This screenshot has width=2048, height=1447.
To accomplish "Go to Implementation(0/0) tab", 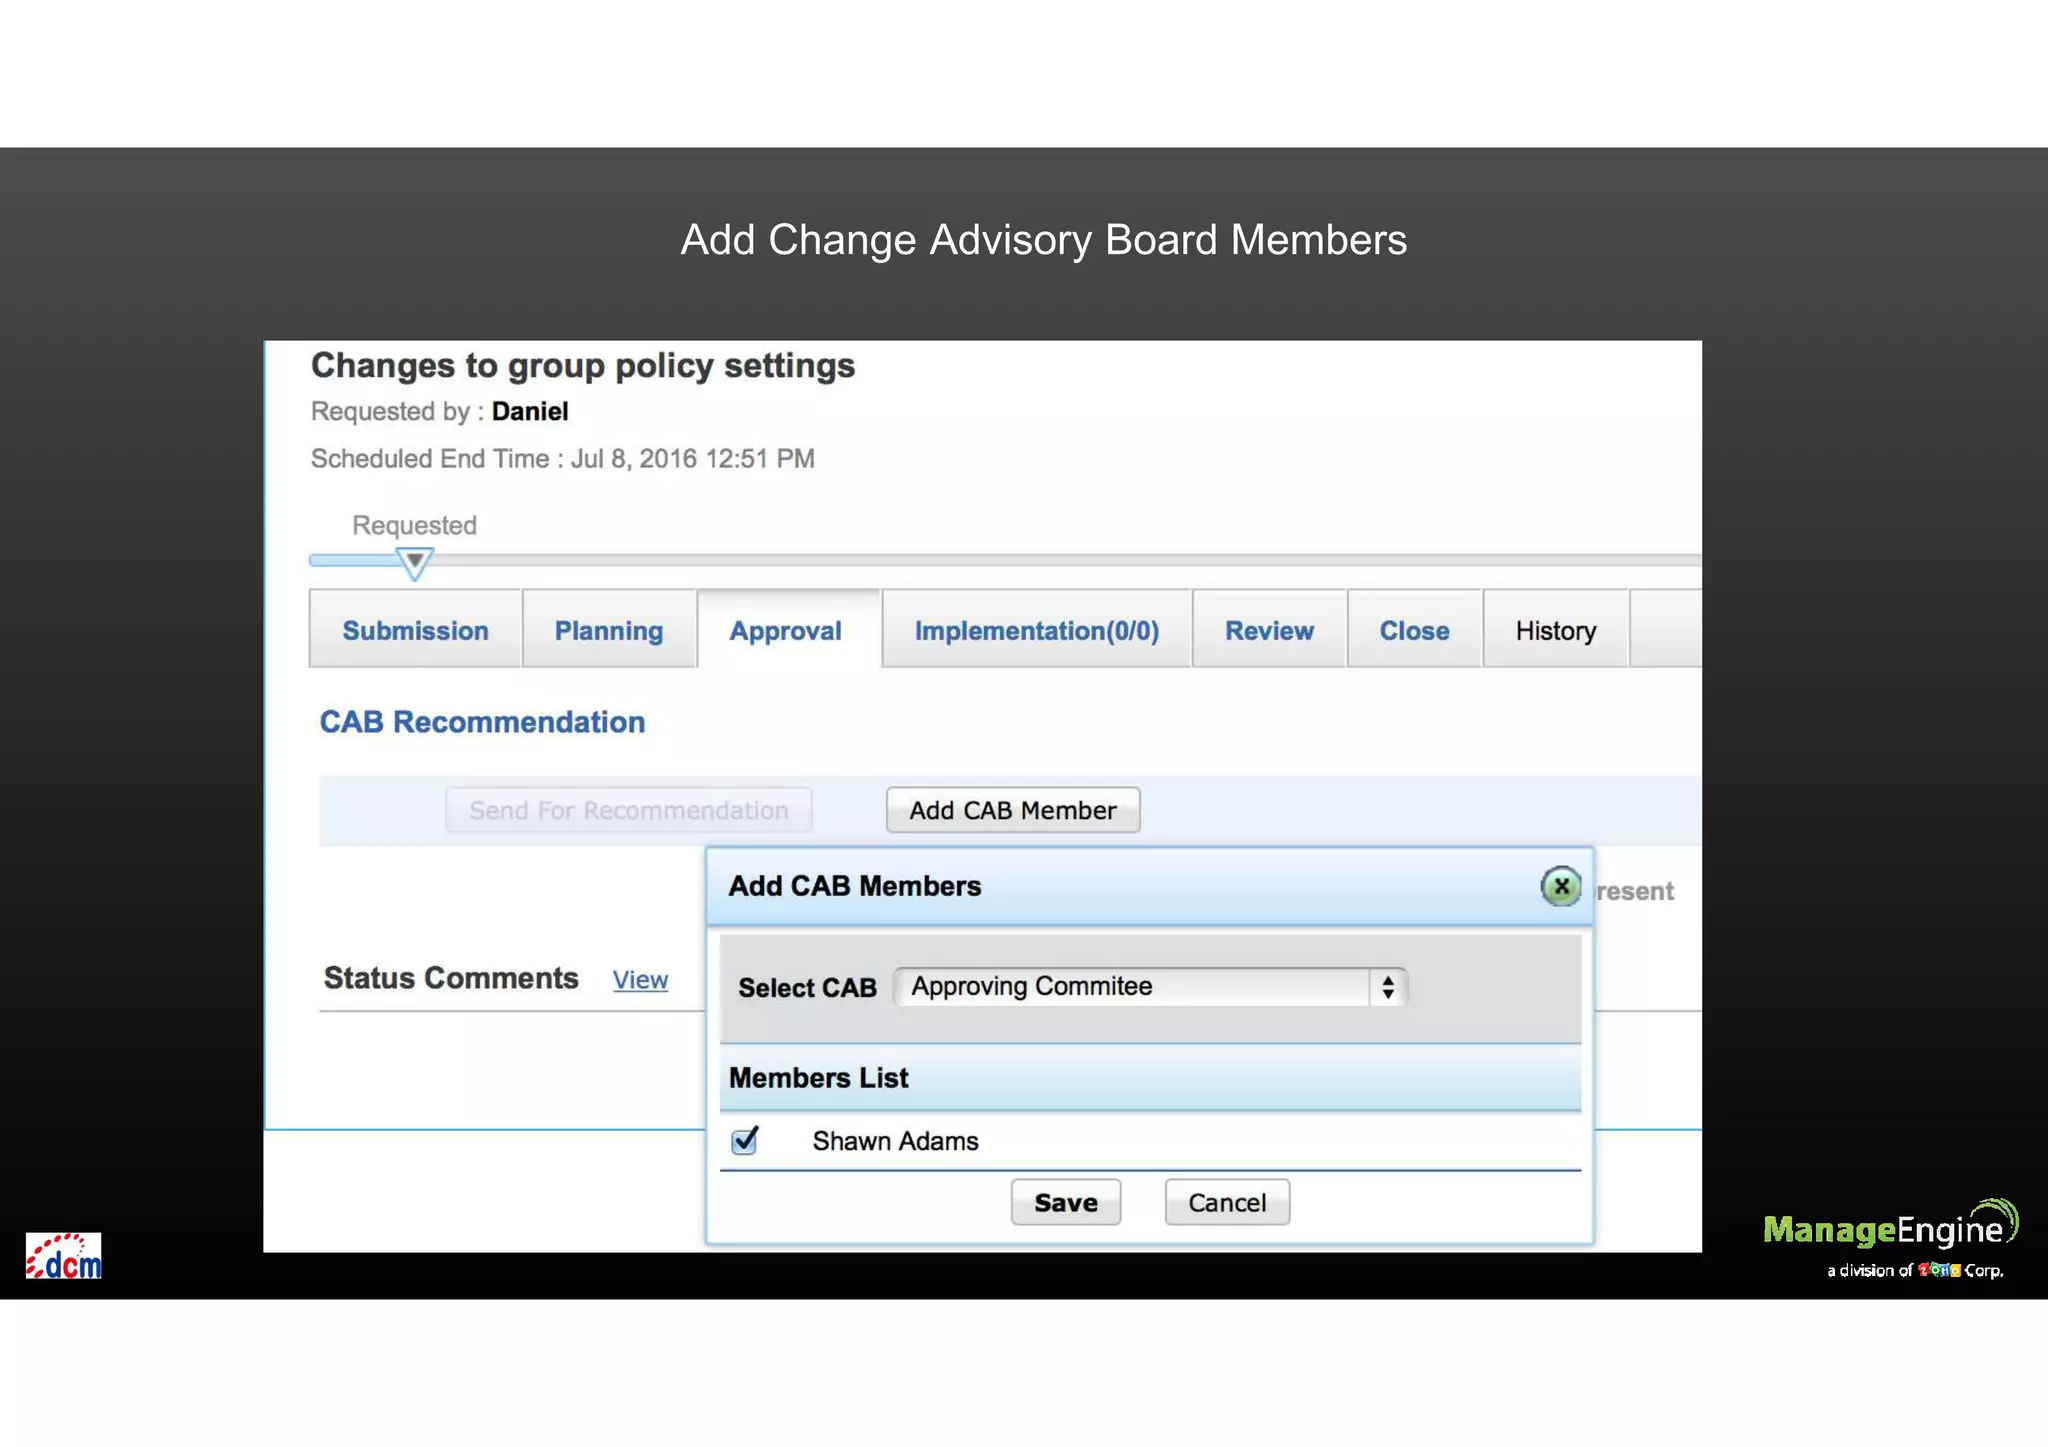I will [1037, 630].
